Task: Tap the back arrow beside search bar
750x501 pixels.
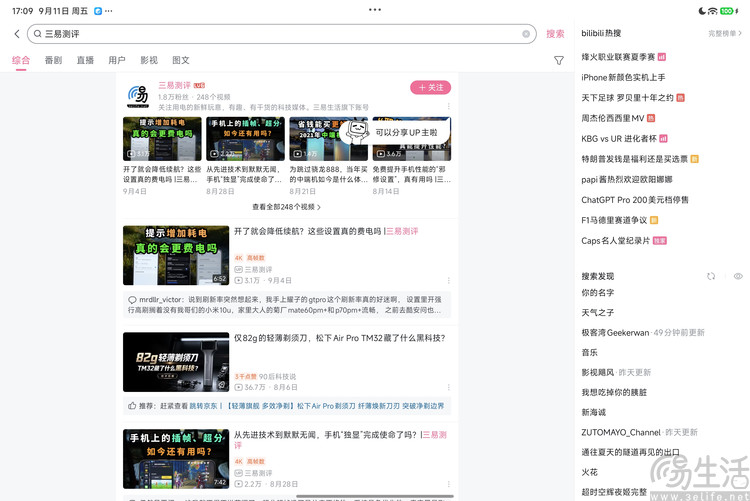Action: point(17,34)
